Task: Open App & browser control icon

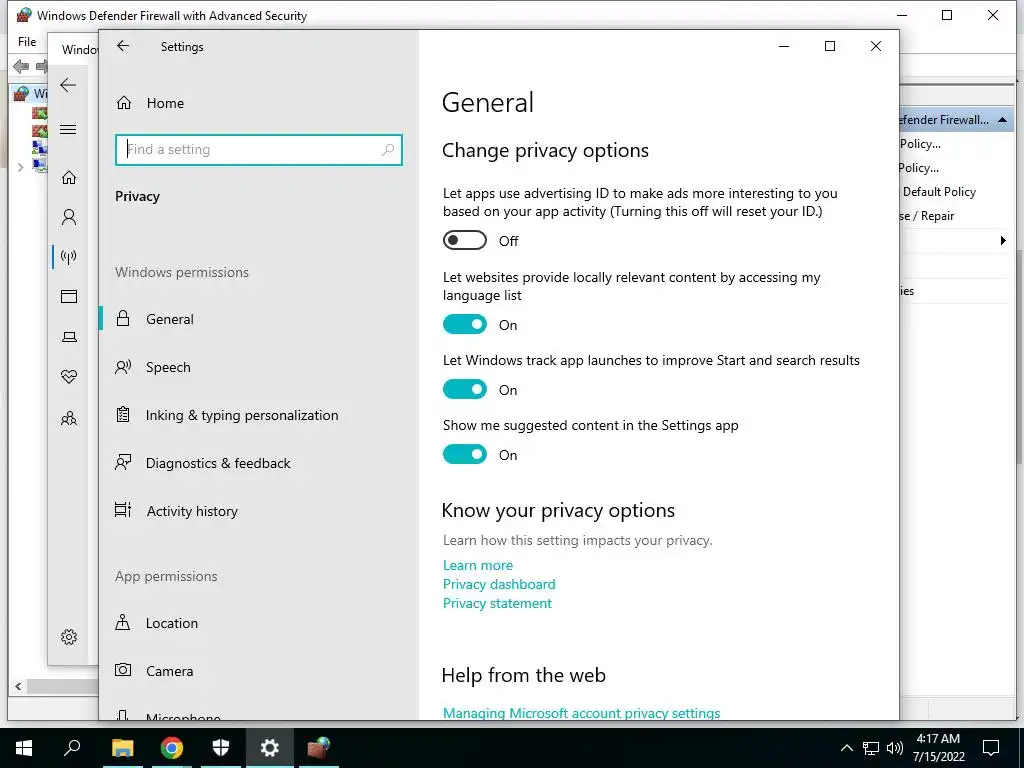Action: [69, 296]
